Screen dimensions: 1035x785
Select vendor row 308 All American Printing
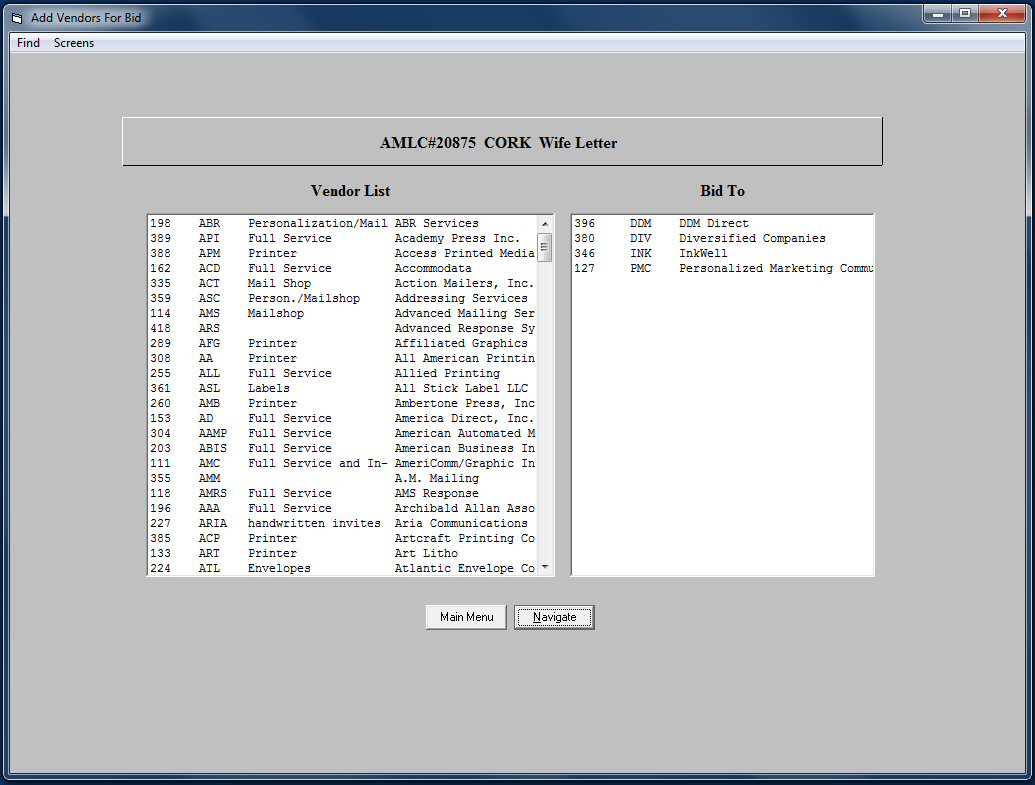[343, 358]
